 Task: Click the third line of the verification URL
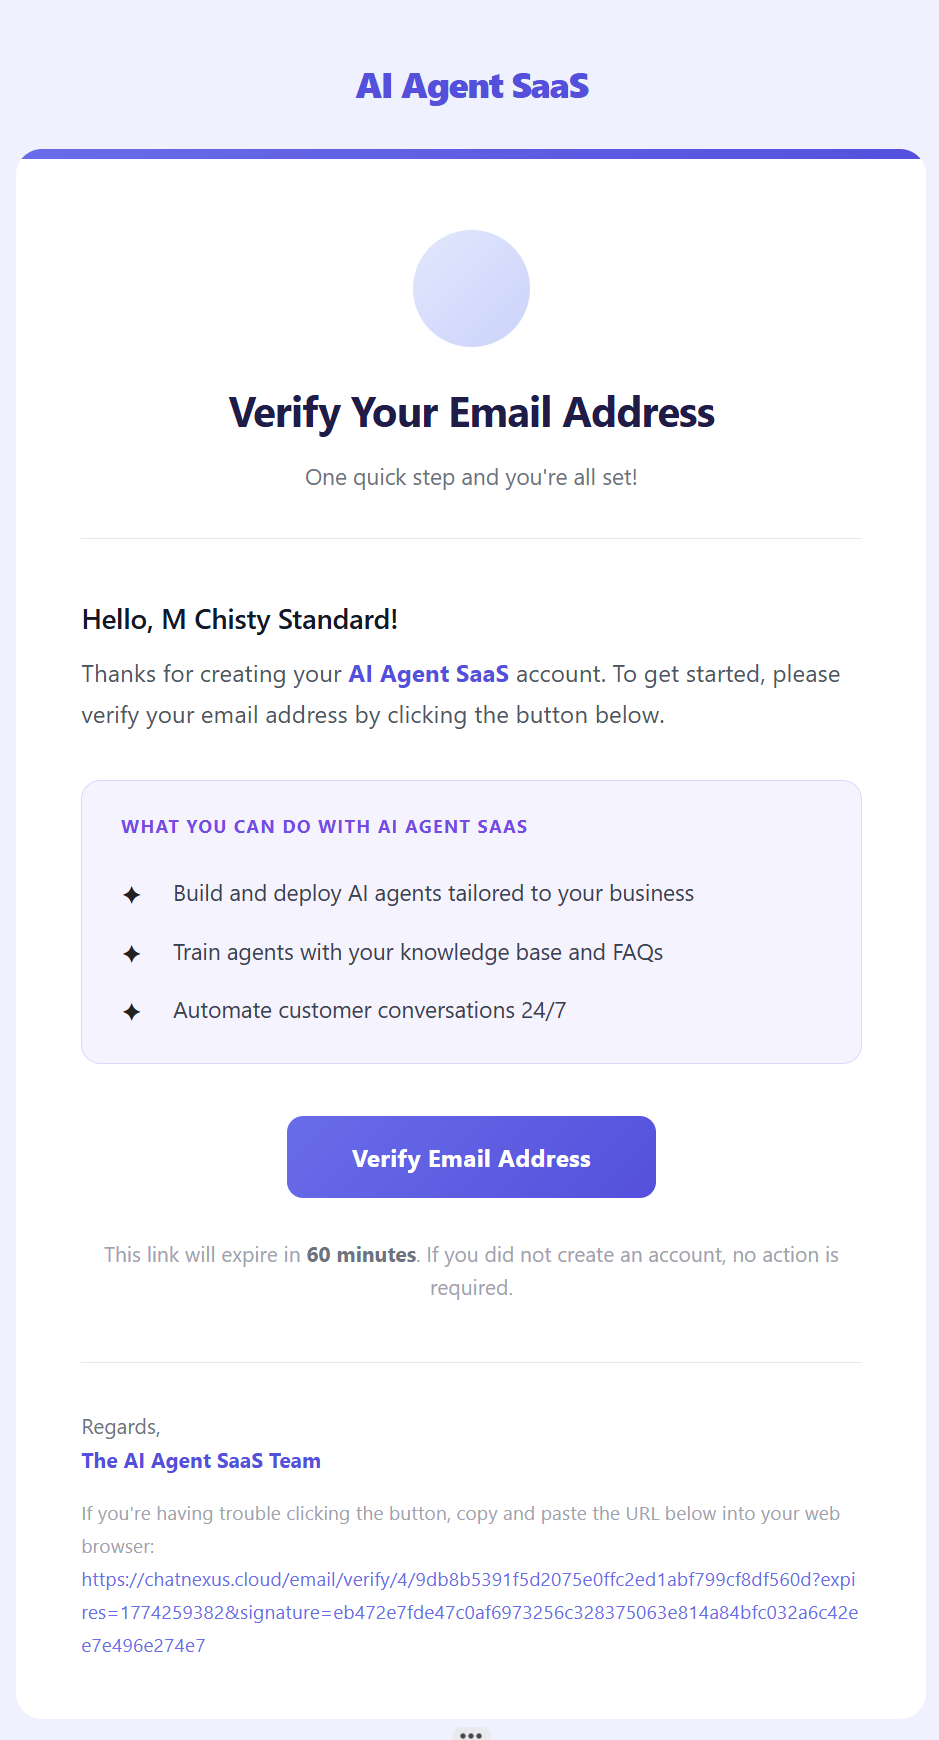pos(143,1645)
